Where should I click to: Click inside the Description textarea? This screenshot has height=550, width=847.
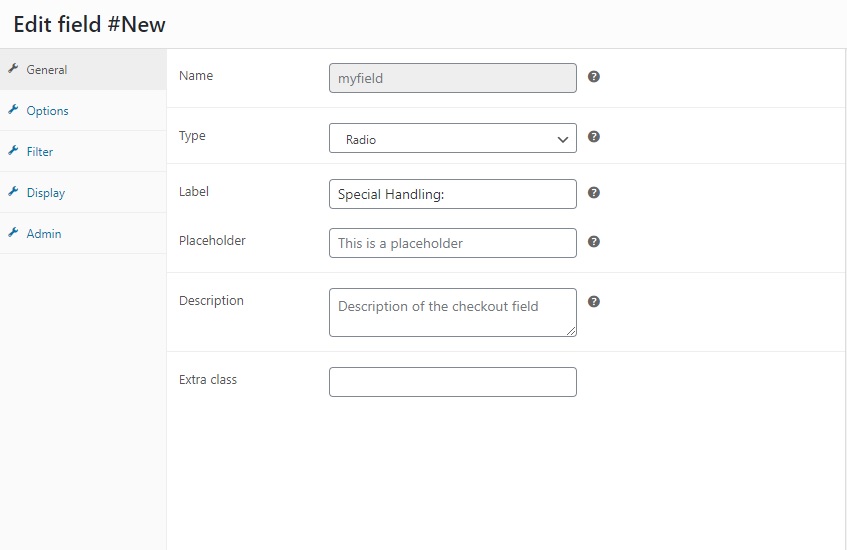point(453,312)
